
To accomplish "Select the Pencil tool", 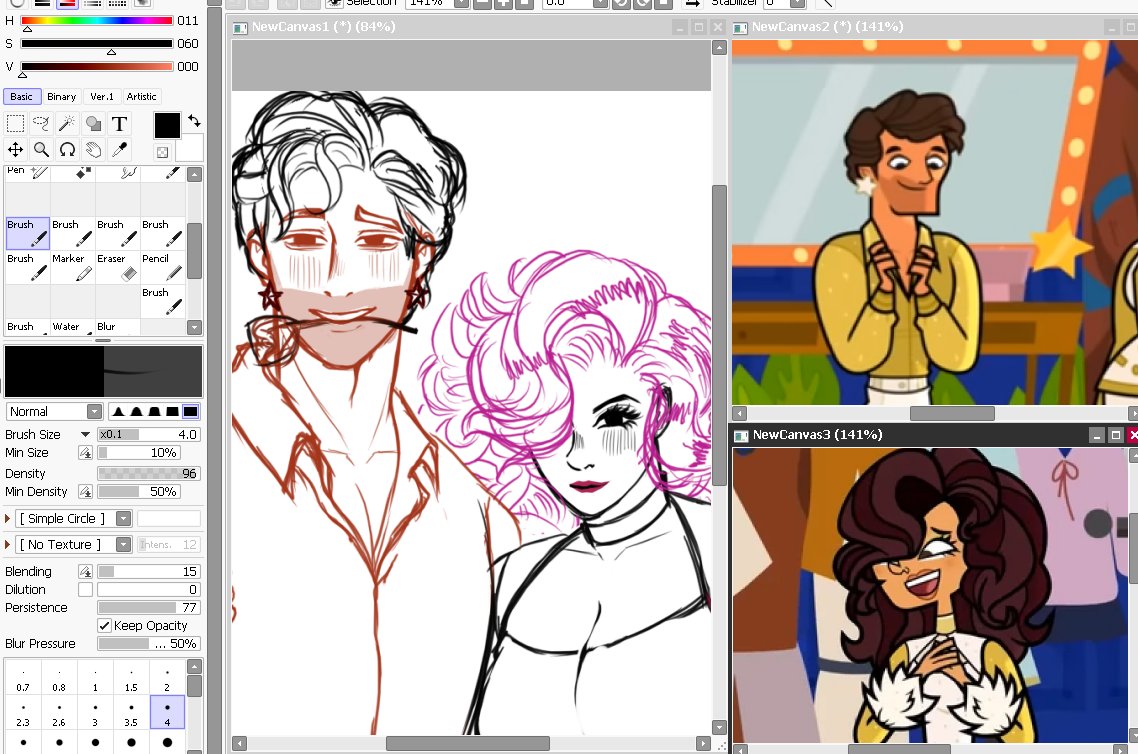I will pyautogui.click(x=163, y=267).
